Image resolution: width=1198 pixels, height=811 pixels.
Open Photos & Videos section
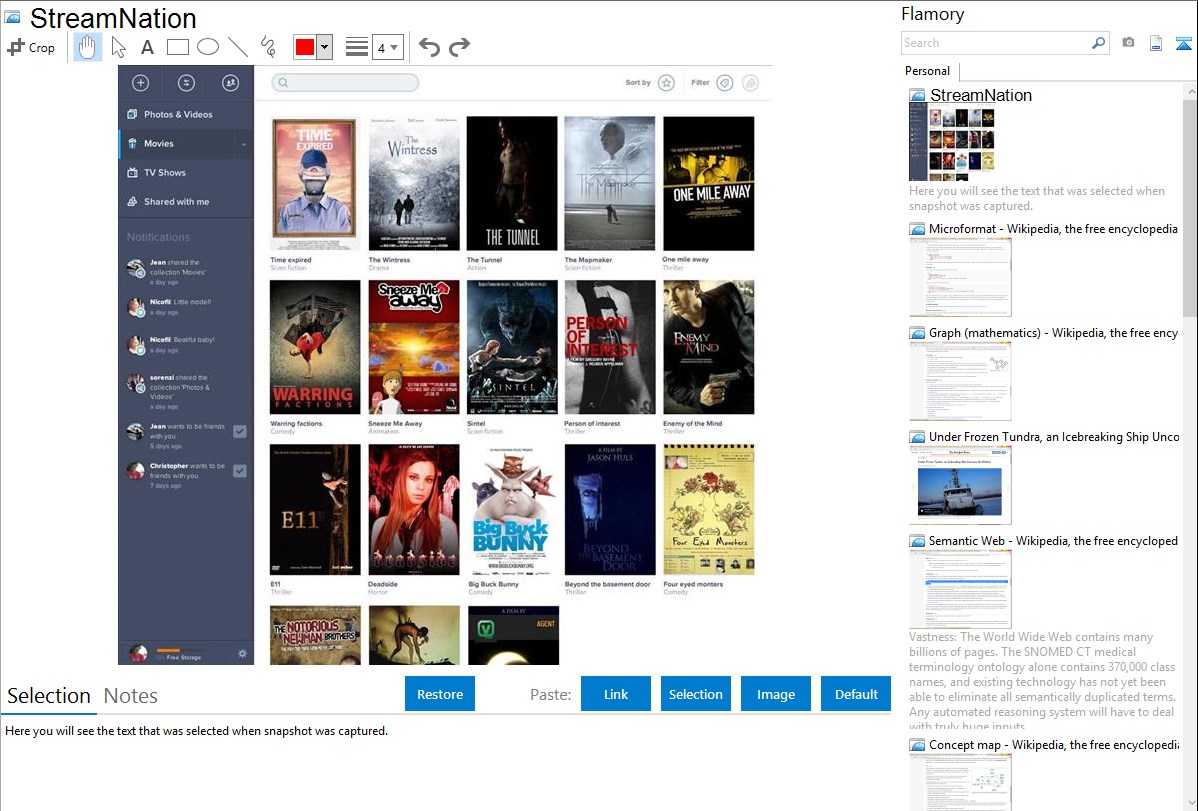tap(186, 115)
